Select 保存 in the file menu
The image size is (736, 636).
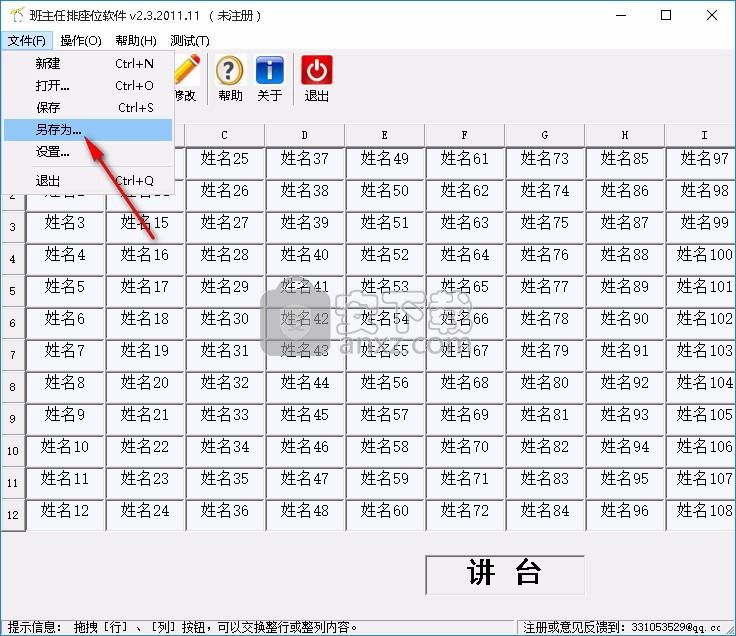(x=88, y=107)
